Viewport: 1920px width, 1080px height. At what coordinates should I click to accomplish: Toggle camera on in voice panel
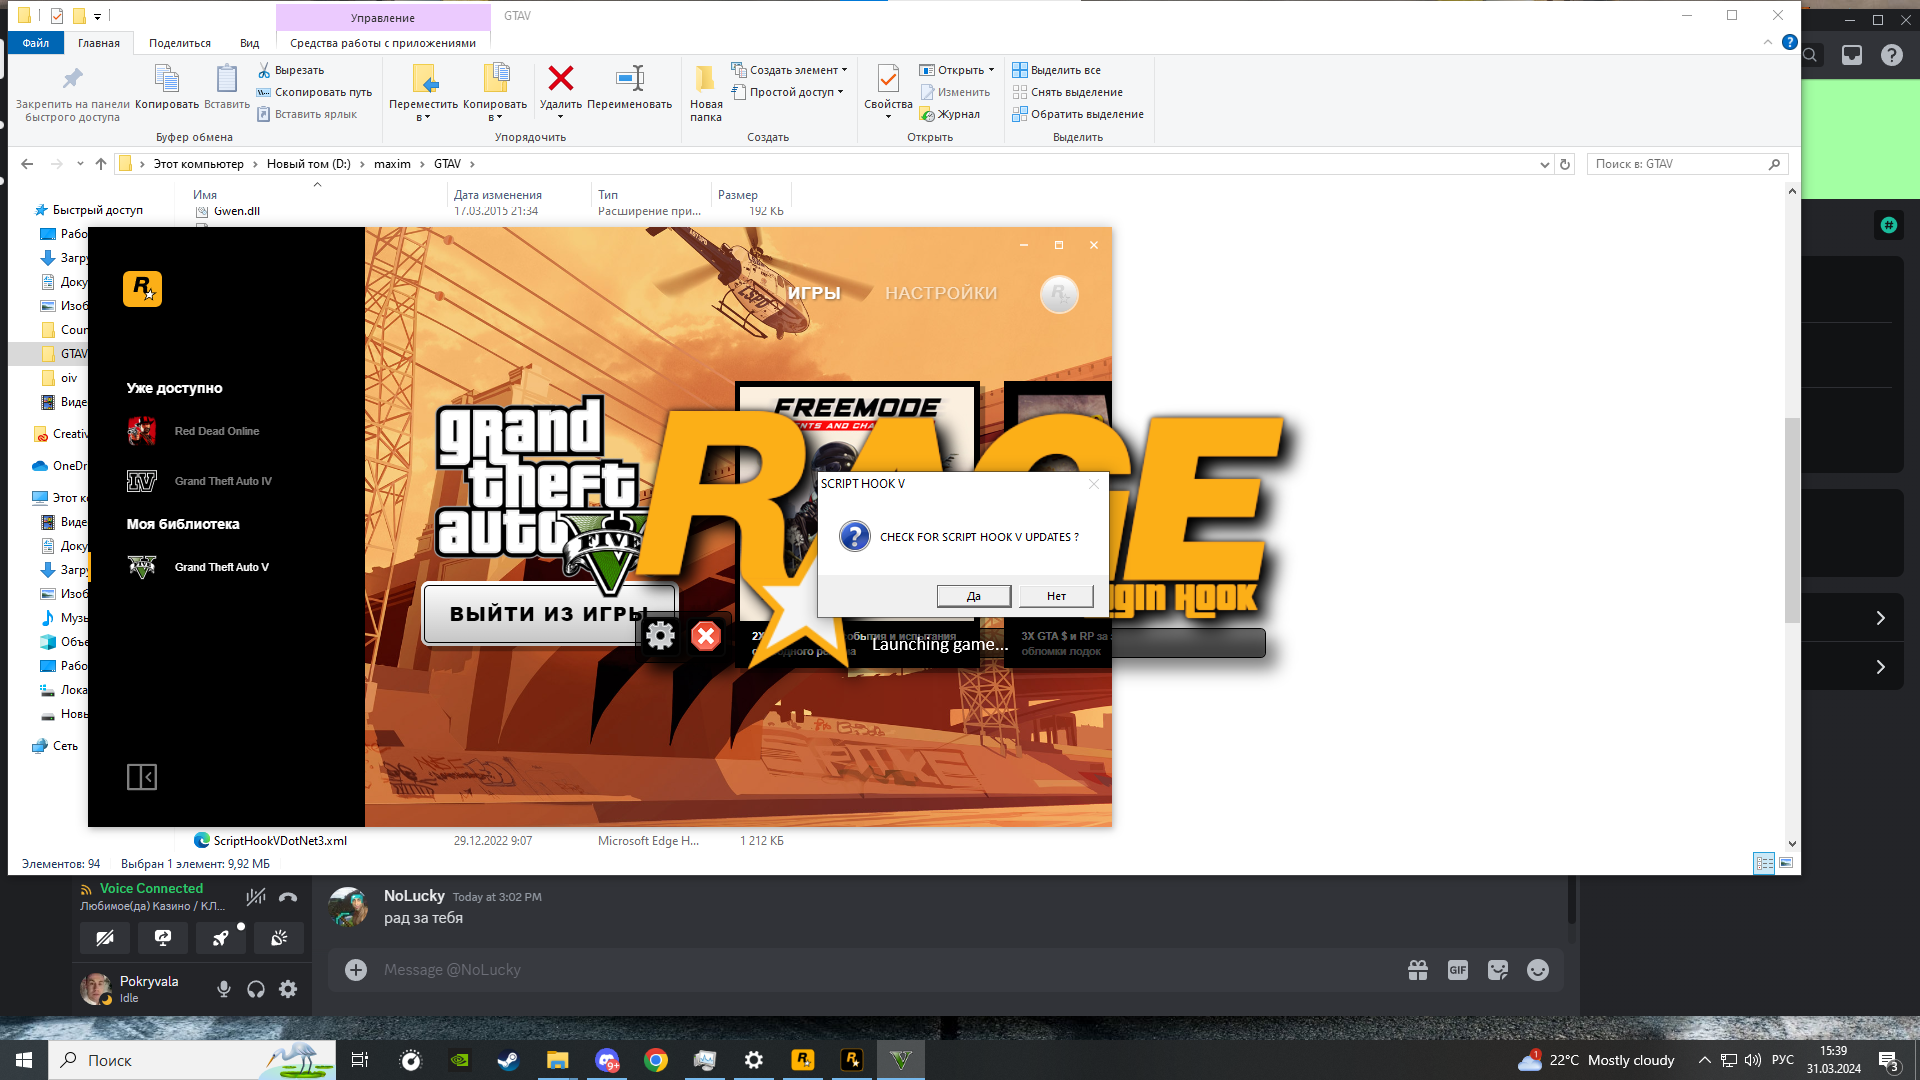(104, 938)
